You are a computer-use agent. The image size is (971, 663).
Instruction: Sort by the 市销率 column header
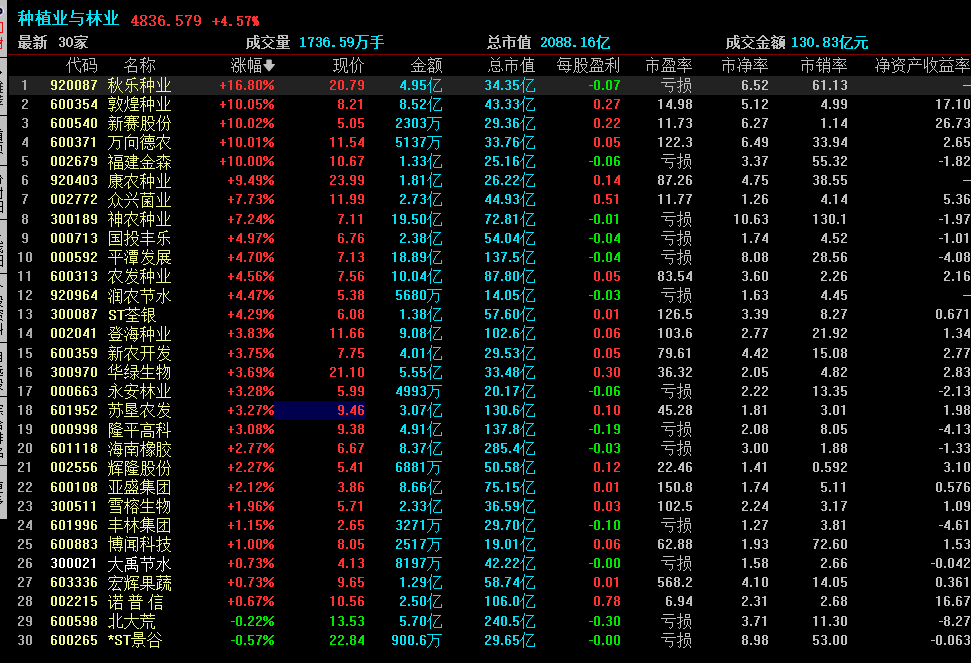pyautogui.click(x=824, y=65)
